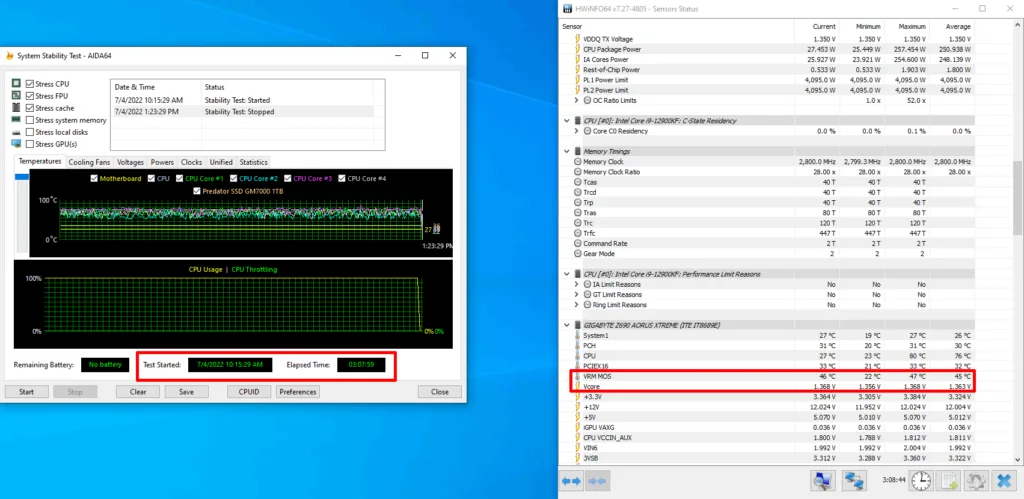
Task: Click the Start button in AIDA64
Action: pos(26,392)
